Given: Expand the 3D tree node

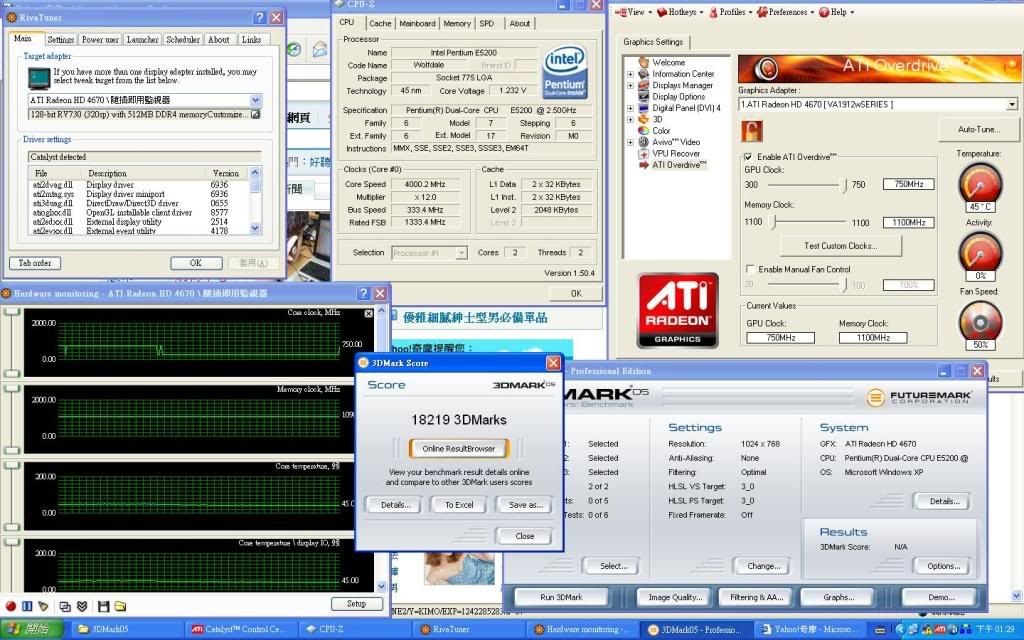Looking at the screenshot, I should click(630, 120).
